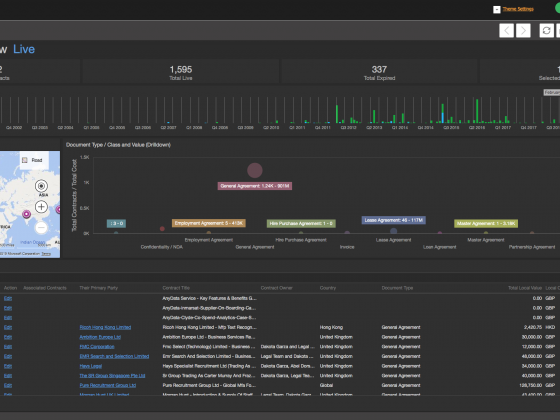The width and height of the screenshot is (560, 420).
Task: Click the Invoice axis label
Action: (x=347, y=247)
